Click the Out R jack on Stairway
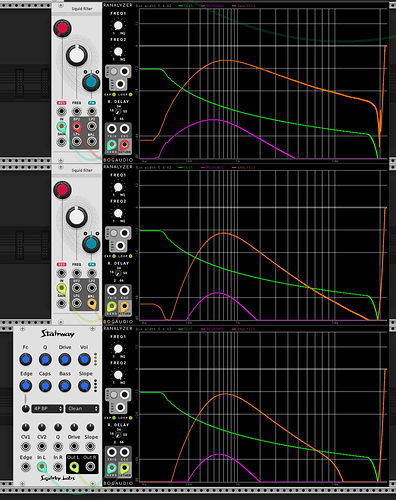The width and height of the screenshot is (396, 500). [90, 466]
